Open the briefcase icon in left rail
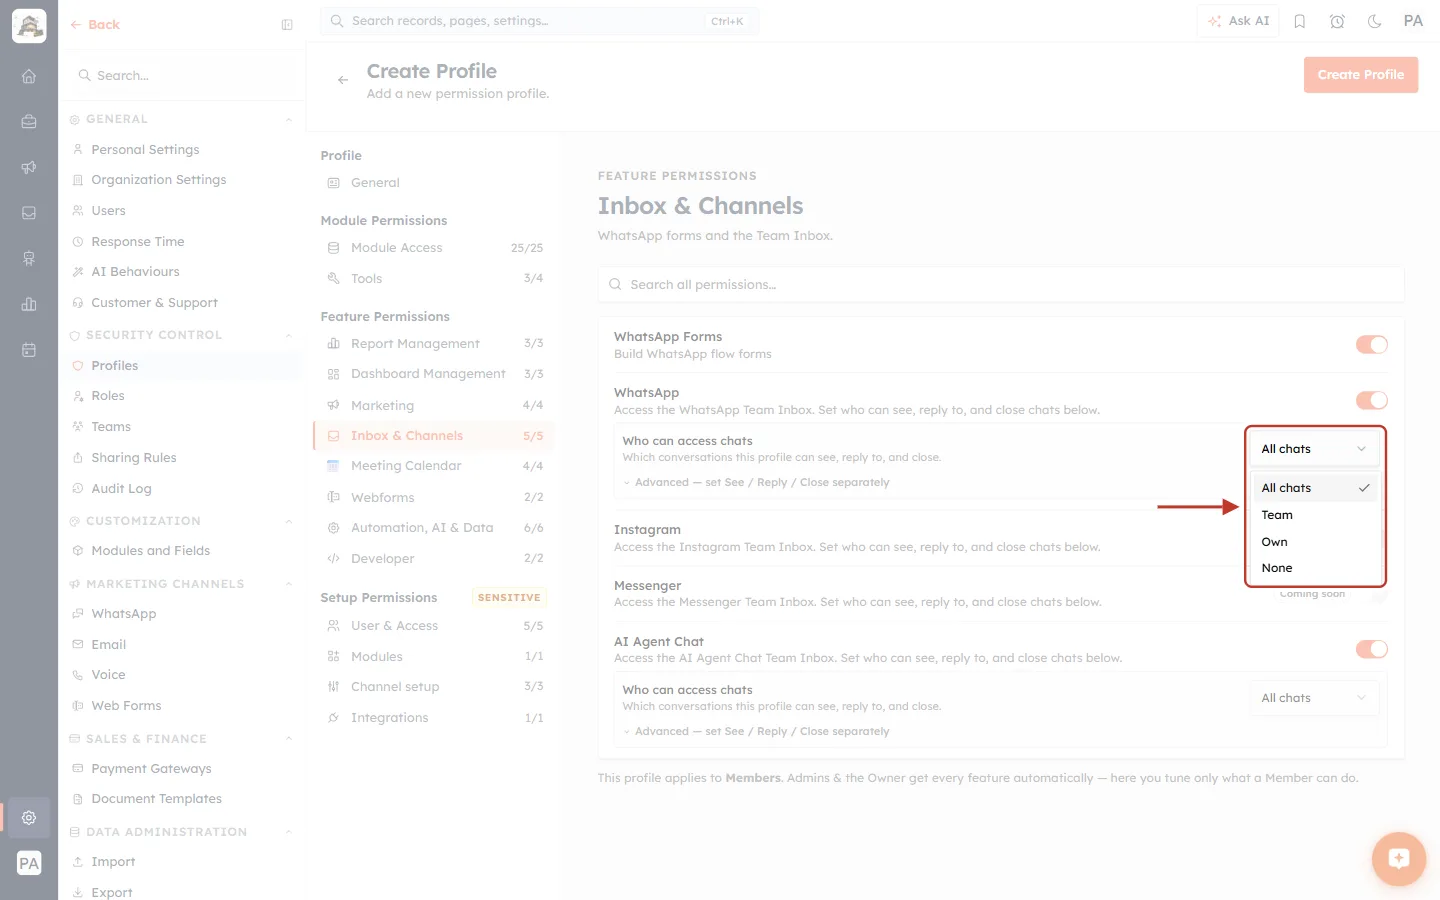1440x900 pixels. (x=29, y=122)
